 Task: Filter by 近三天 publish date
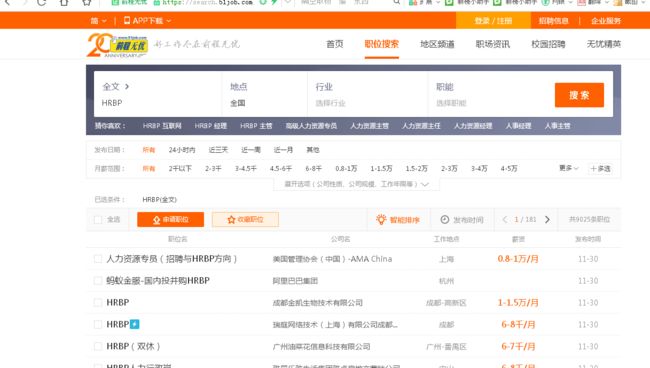[x=218, y=150]
